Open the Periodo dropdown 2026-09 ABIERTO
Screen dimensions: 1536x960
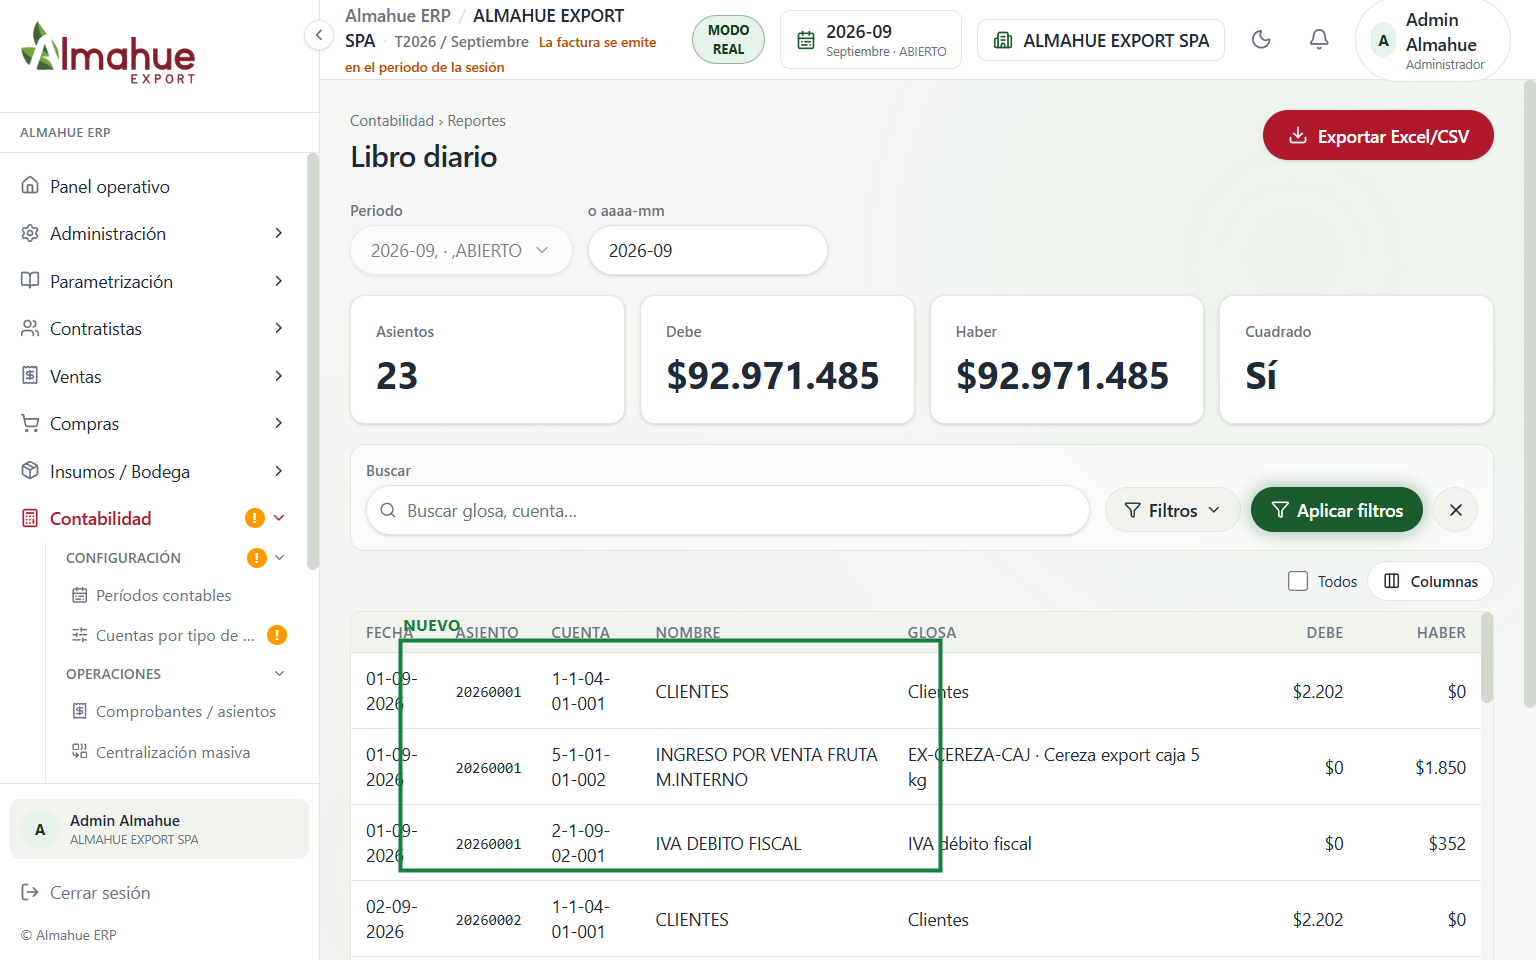point(461,250)
